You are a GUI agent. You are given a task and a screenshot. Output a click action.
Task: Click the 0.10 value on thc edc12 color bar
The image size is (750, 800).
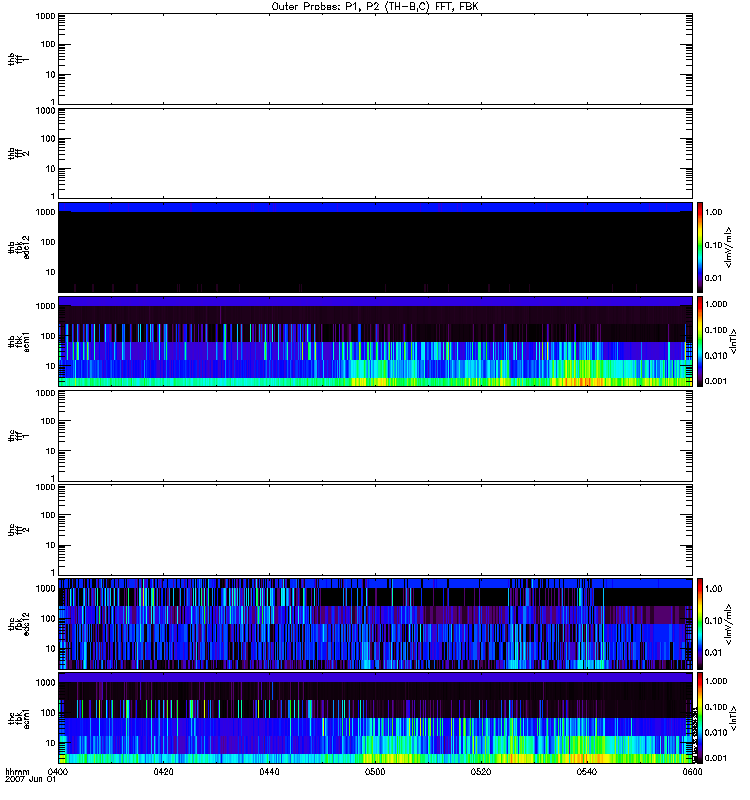(713, 621)
